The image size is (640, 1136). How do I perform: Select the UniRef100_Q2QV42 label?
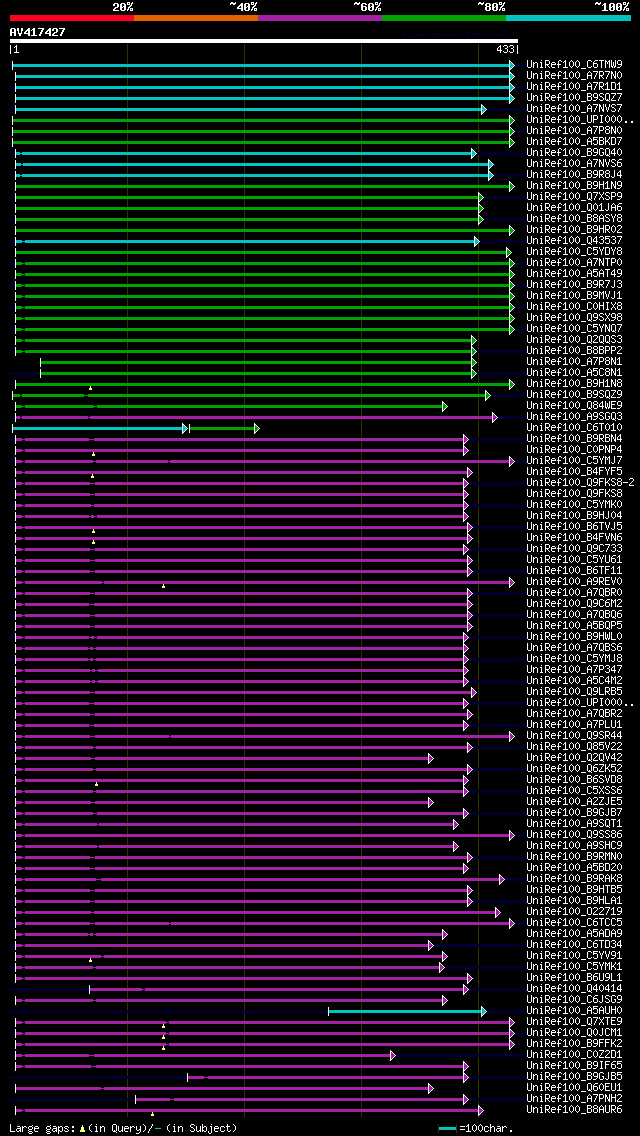tap(574, 758)
